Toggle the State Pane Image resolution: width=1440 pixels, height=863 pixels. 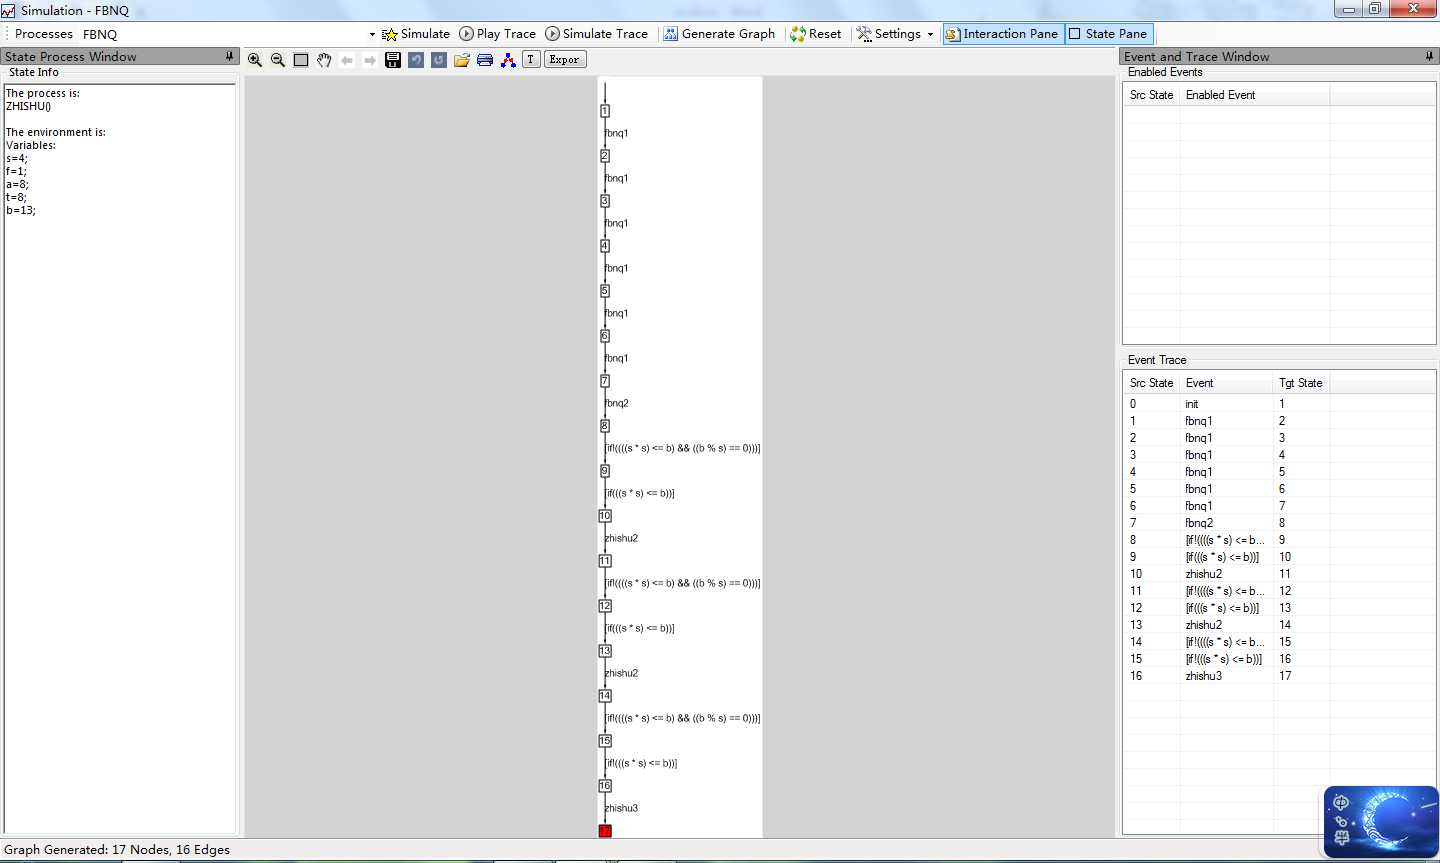coord(1109,34)
